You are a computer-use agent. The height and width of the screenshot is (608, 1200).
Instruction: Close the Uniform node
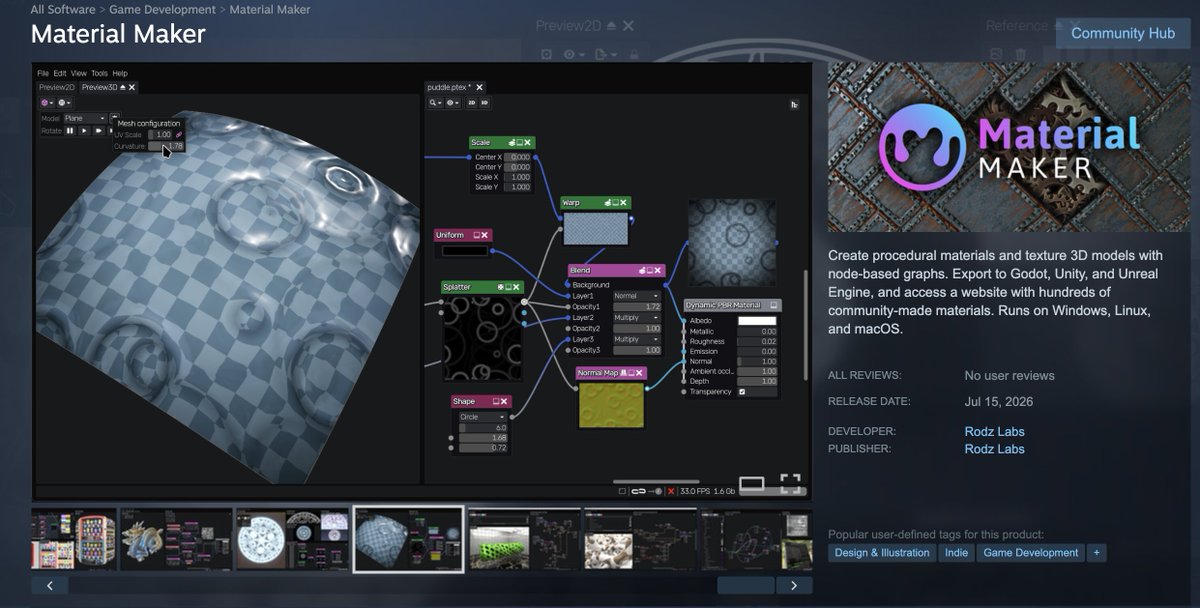(486, 235)
